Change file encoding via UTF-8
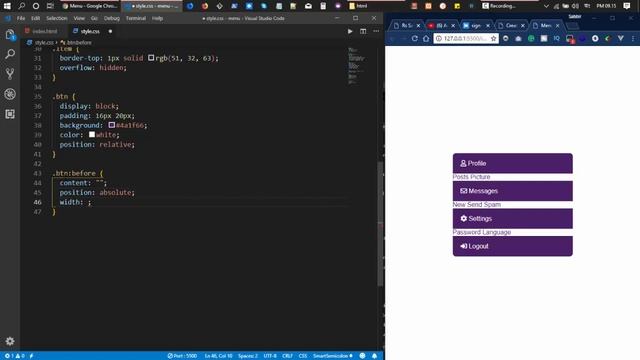Image resolution: width=640 pixels, height=360 pixels. pyautogui.click(x=270, y=356)
